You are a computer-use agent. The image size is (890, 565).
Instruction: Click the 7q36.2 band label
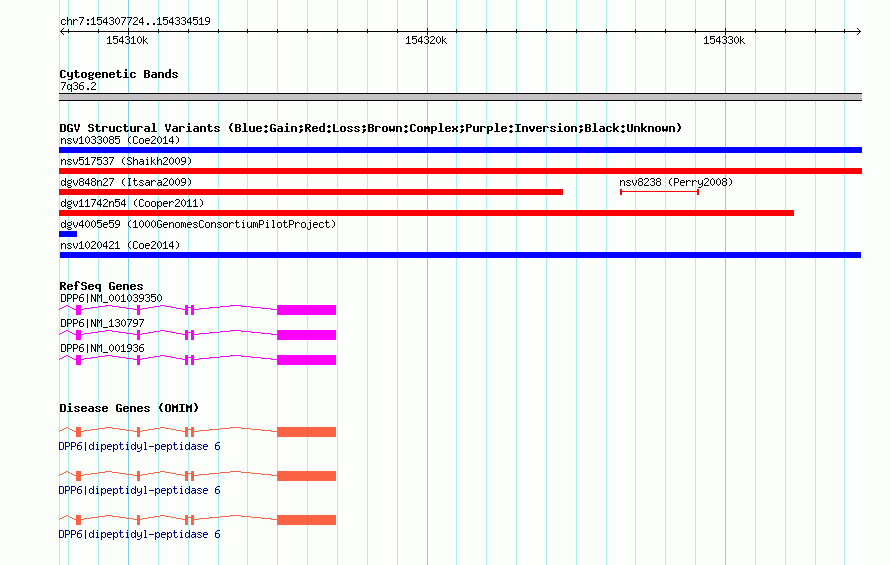coord(78,86)
